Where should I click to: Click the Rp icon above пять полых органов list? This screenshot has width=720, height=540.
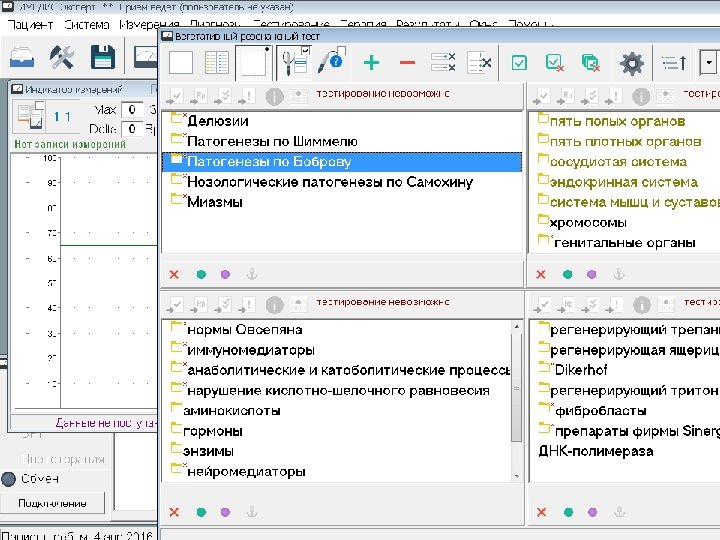point(566,96)
